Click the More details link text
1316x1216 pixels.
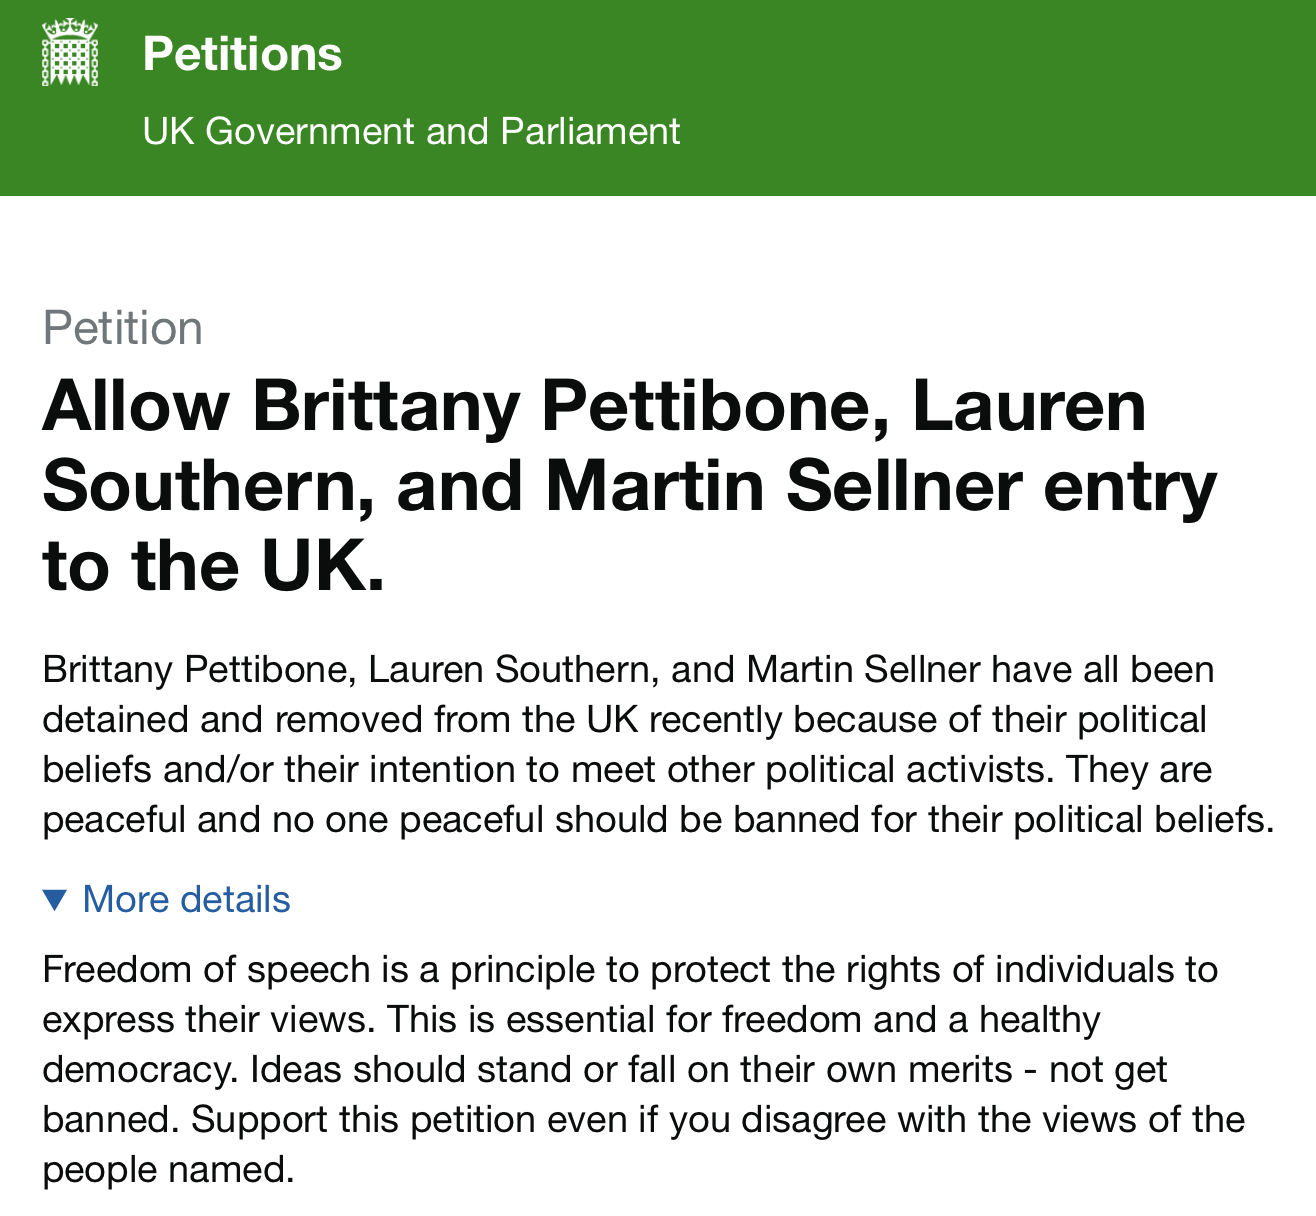(x=186, y=900)
